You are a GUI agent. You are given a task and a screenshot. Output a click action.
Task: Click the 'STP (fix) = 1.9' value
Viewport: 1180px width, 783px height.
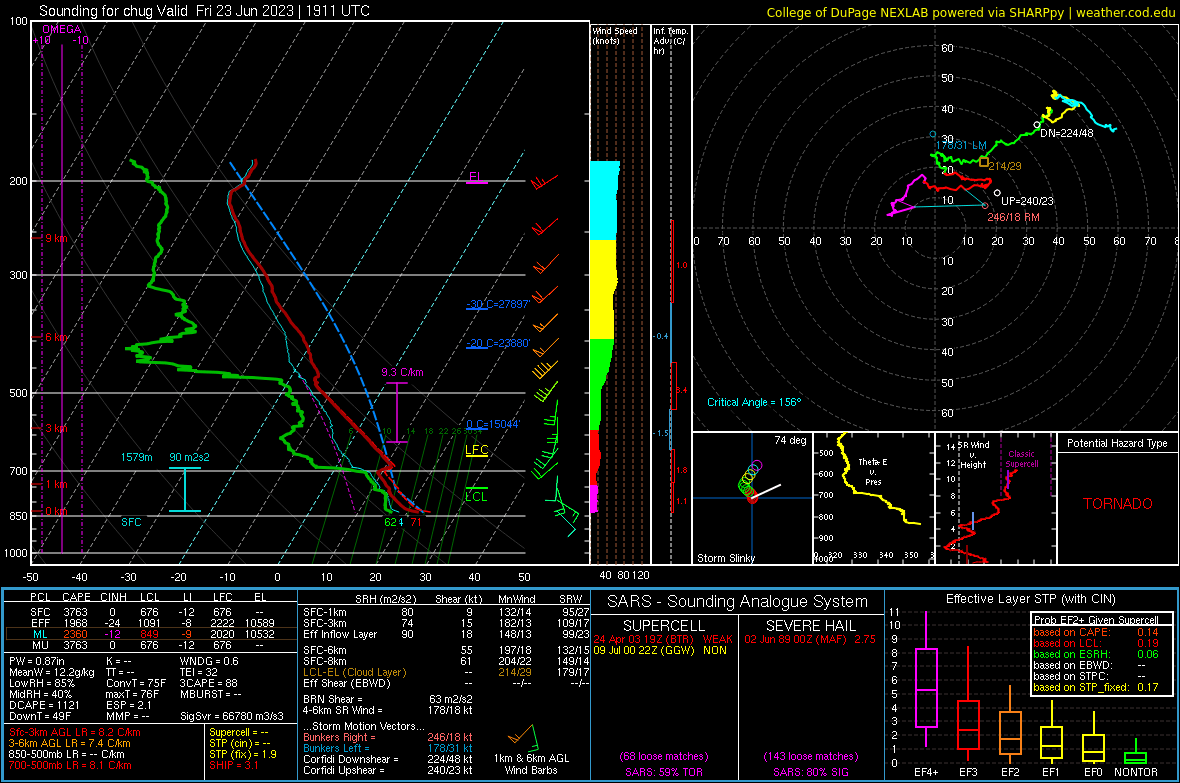243,754
